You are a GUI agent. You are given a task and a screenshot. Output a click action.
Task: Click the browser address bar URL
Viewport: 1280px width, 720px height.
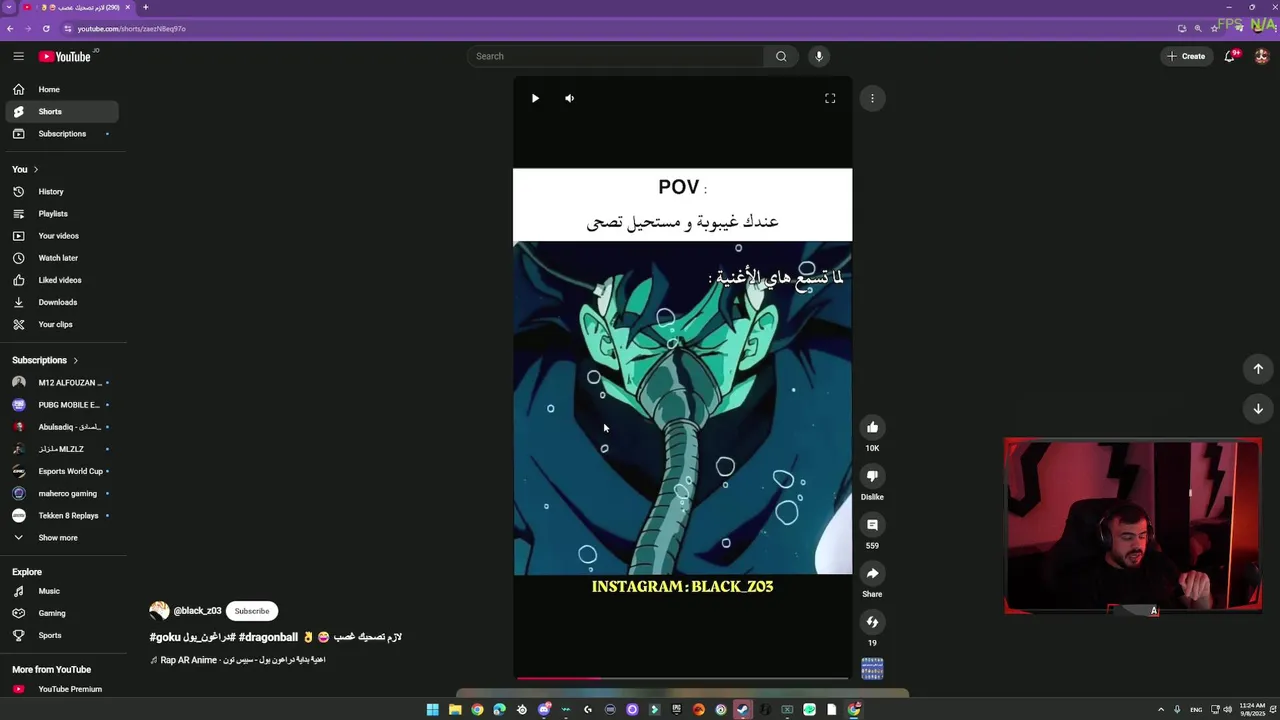coord(131,28)
